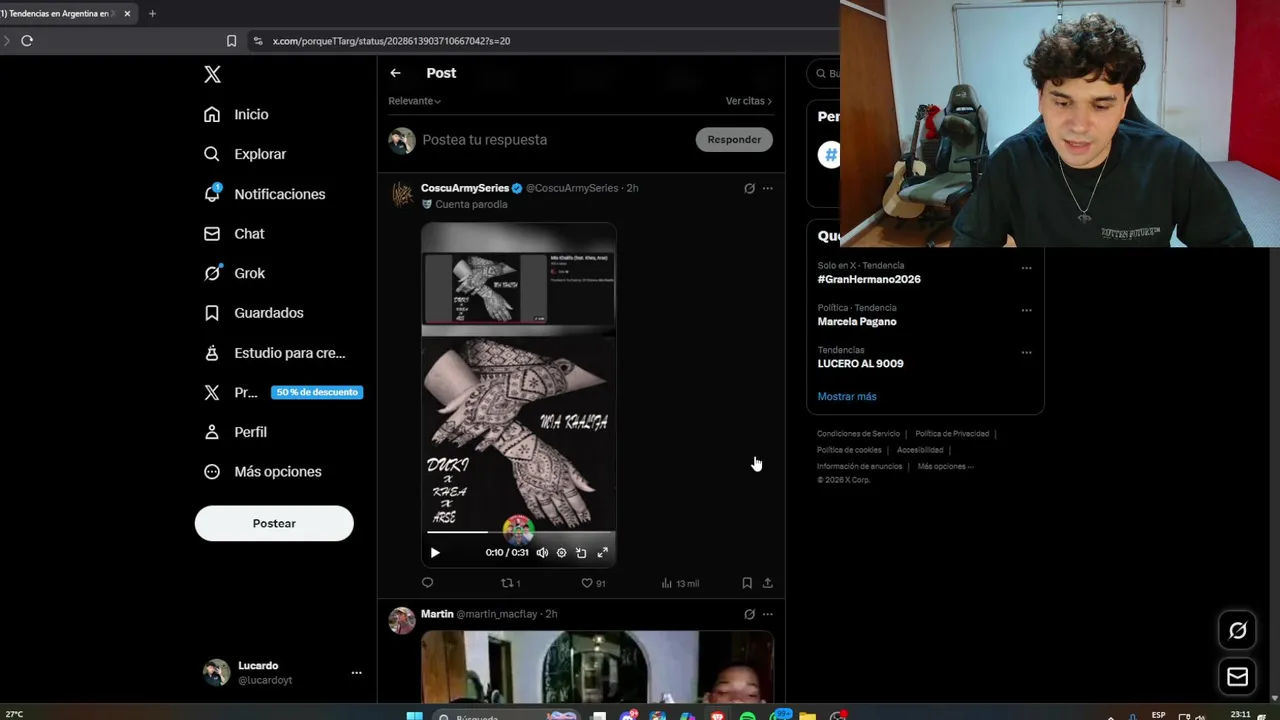Open the X logo home link

pos(212,74)
